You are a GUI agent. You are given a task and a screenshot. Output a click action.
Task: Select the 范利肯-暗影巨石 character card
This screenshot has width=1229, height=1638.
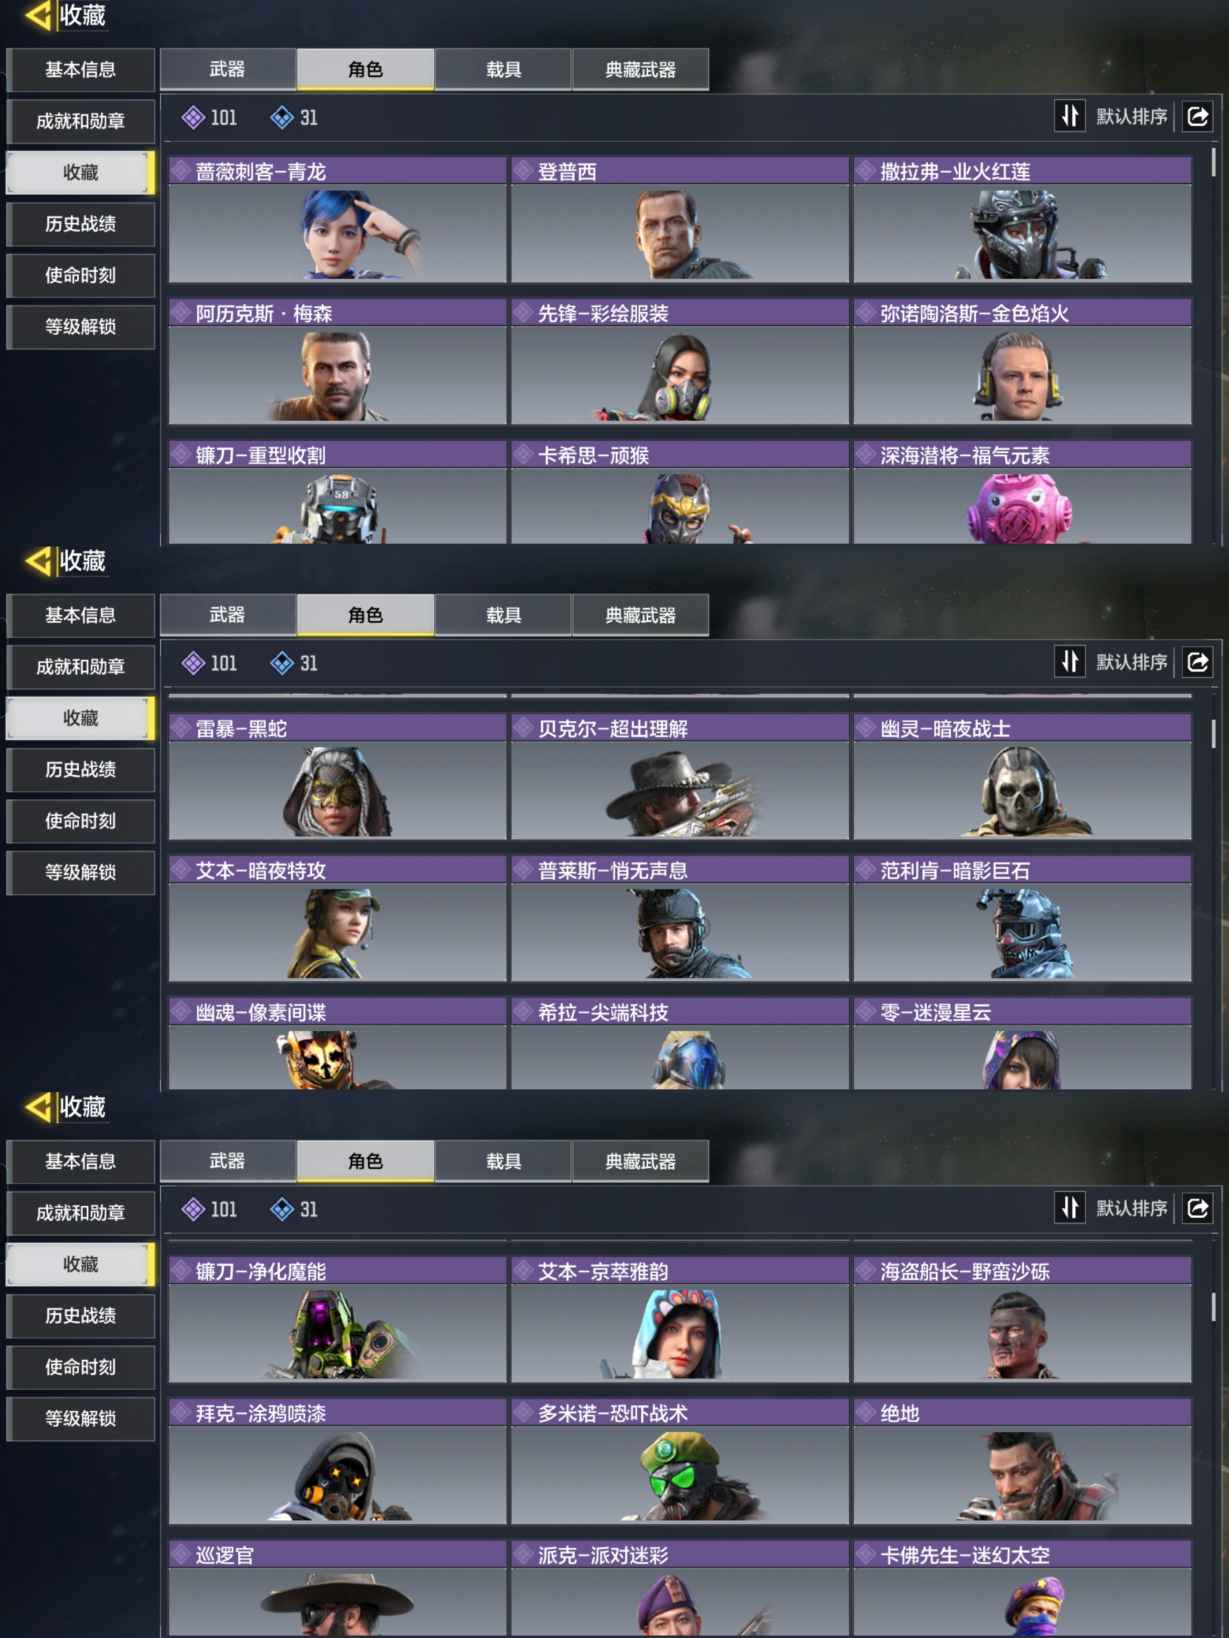pyautogui.click(x=1022, y=919)
